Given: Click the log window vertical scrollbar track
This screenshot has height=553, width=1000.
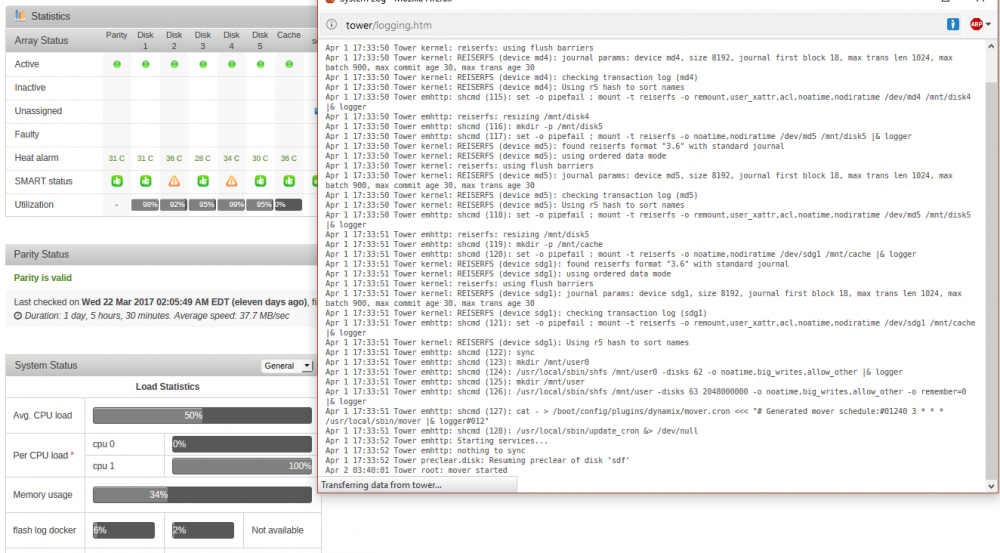Looking at the screenshot, I should click(990, 266).
